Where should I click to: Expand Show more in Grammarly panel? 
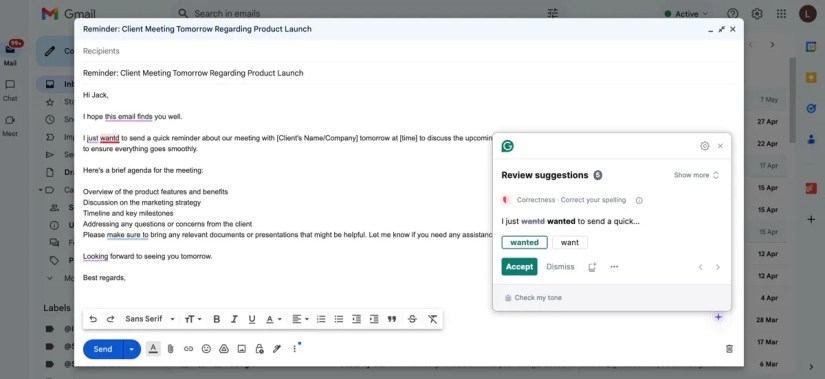click(x=696, y=175)
